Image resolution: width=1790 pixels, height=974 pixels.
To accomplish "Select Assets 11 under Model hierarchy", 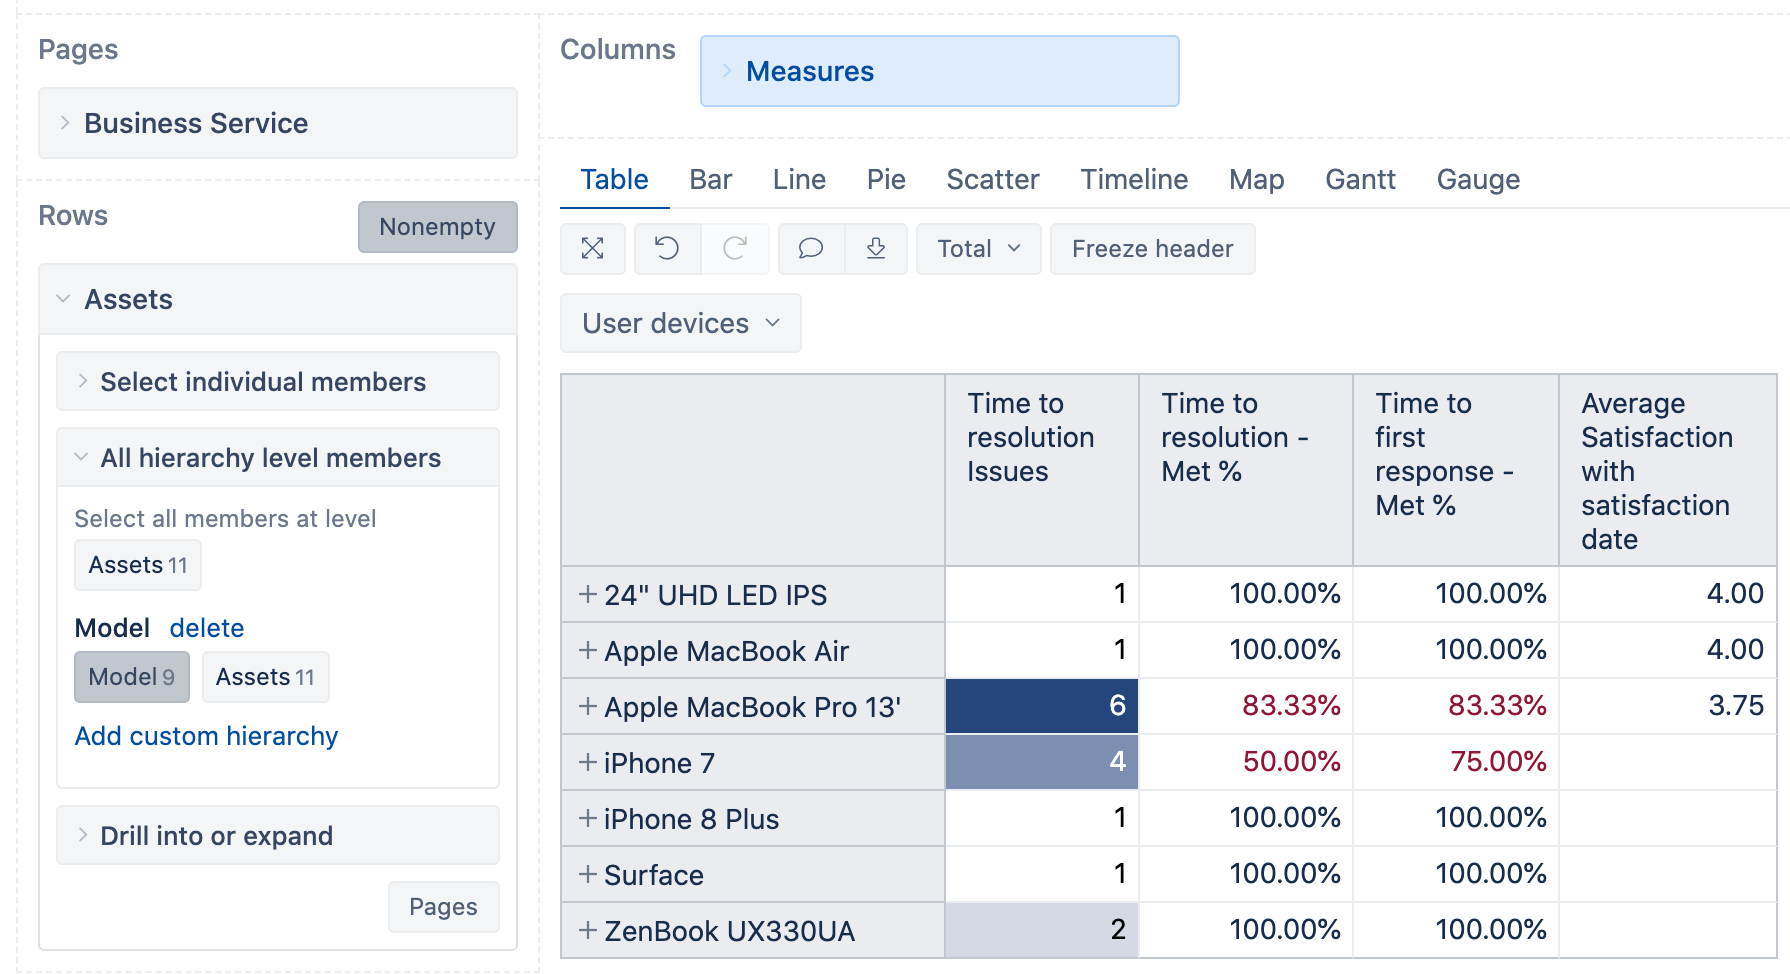I will (x=266, y=677).
